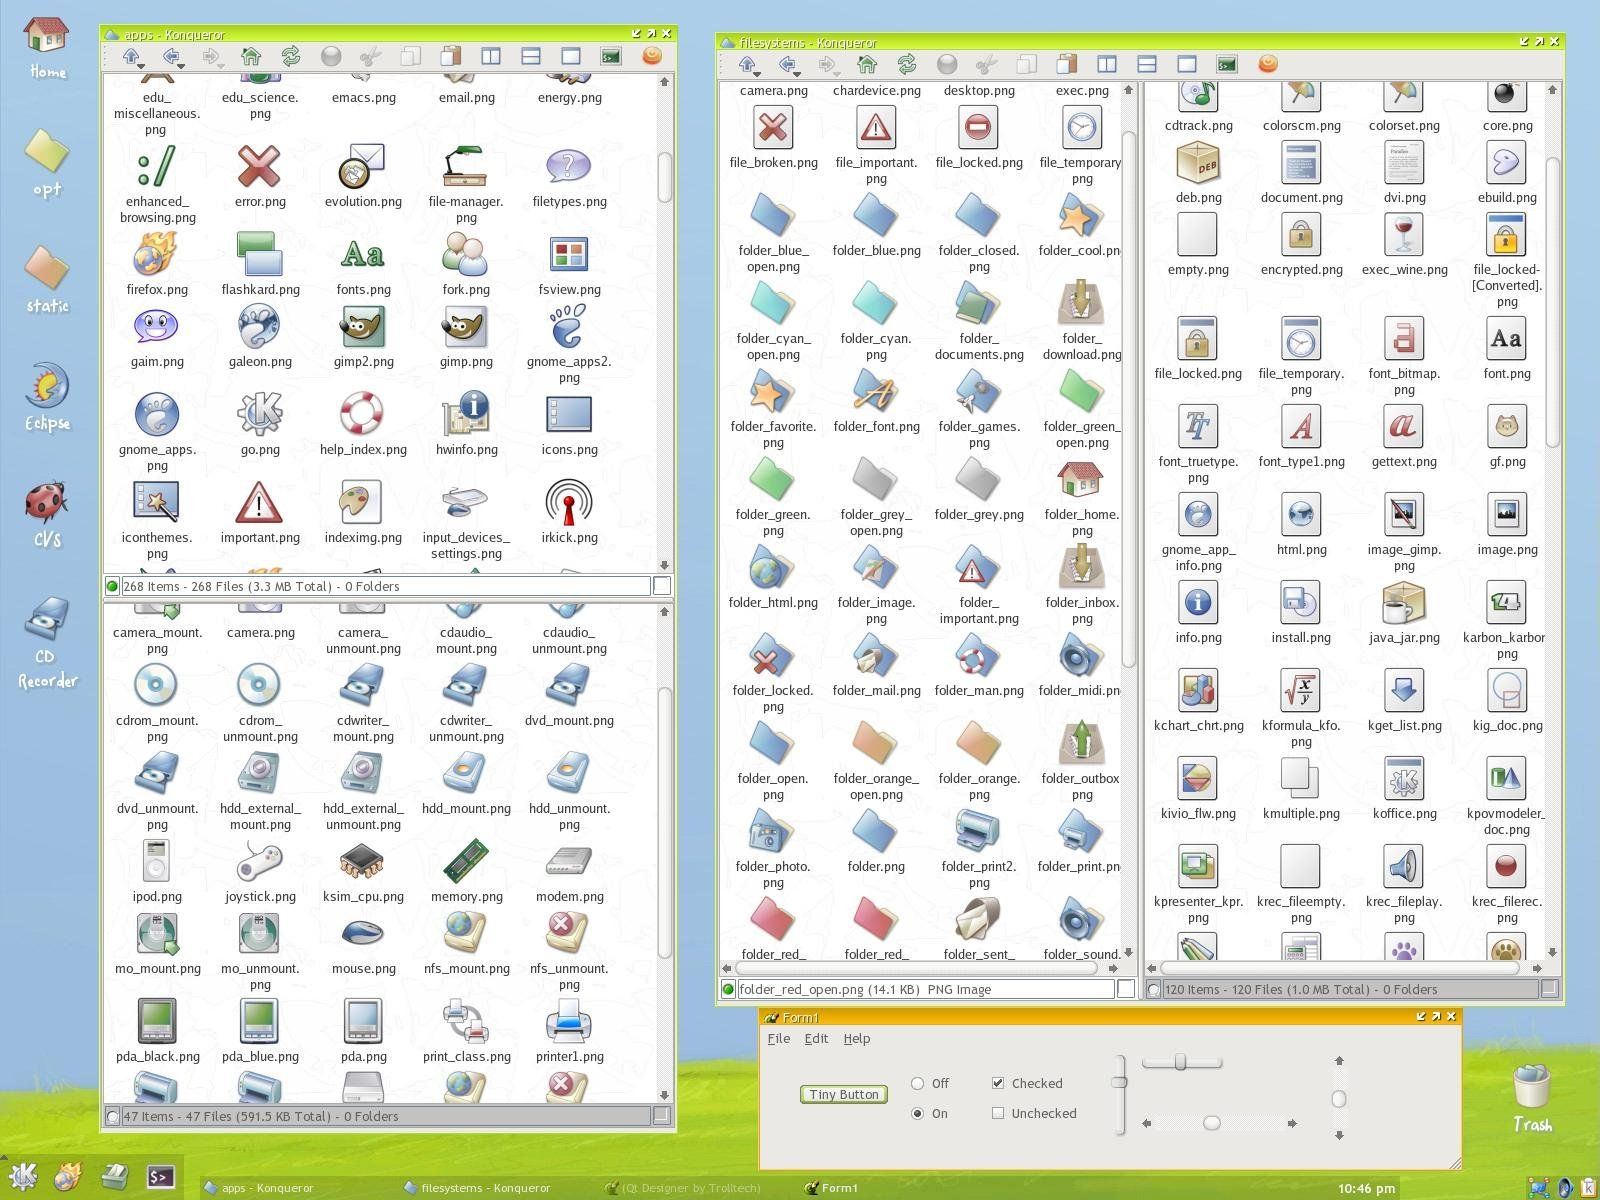This screenshot has width=1600, height=1200.
Task: Click orange Konqueror throbber in filesystems window
Action: click(1268, 64)
